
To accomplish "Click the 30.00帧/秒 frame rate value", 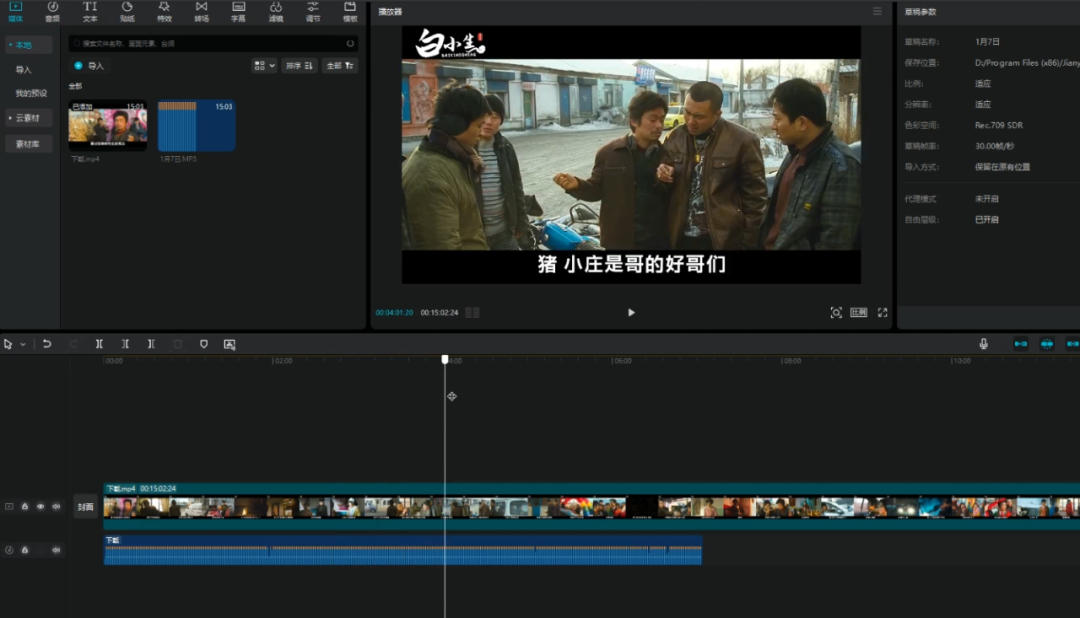I will pos(994,146).
